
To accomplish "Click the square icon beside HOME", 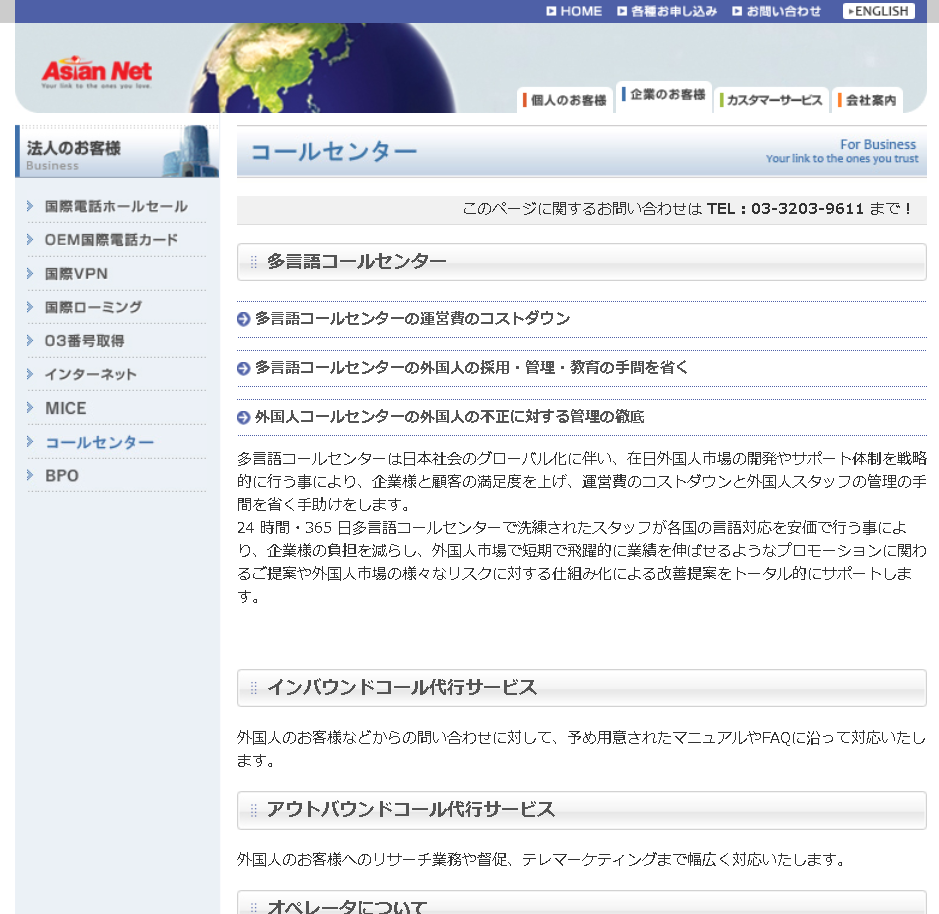I will click(x=552, y=11).
